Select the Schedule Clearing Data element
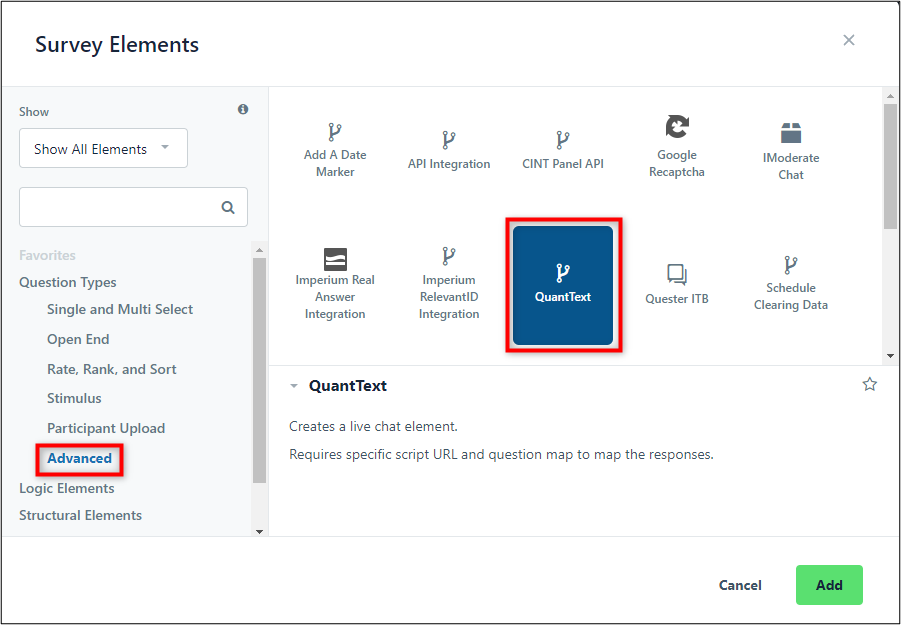The image size is (901, 625). [x=791, y=285]
